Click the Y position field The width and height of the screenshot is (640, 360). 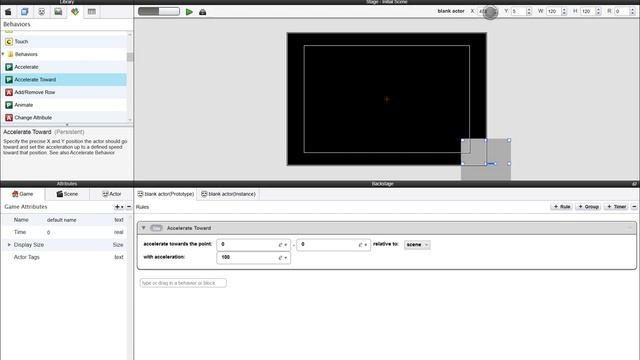click(x=518, y=11)
